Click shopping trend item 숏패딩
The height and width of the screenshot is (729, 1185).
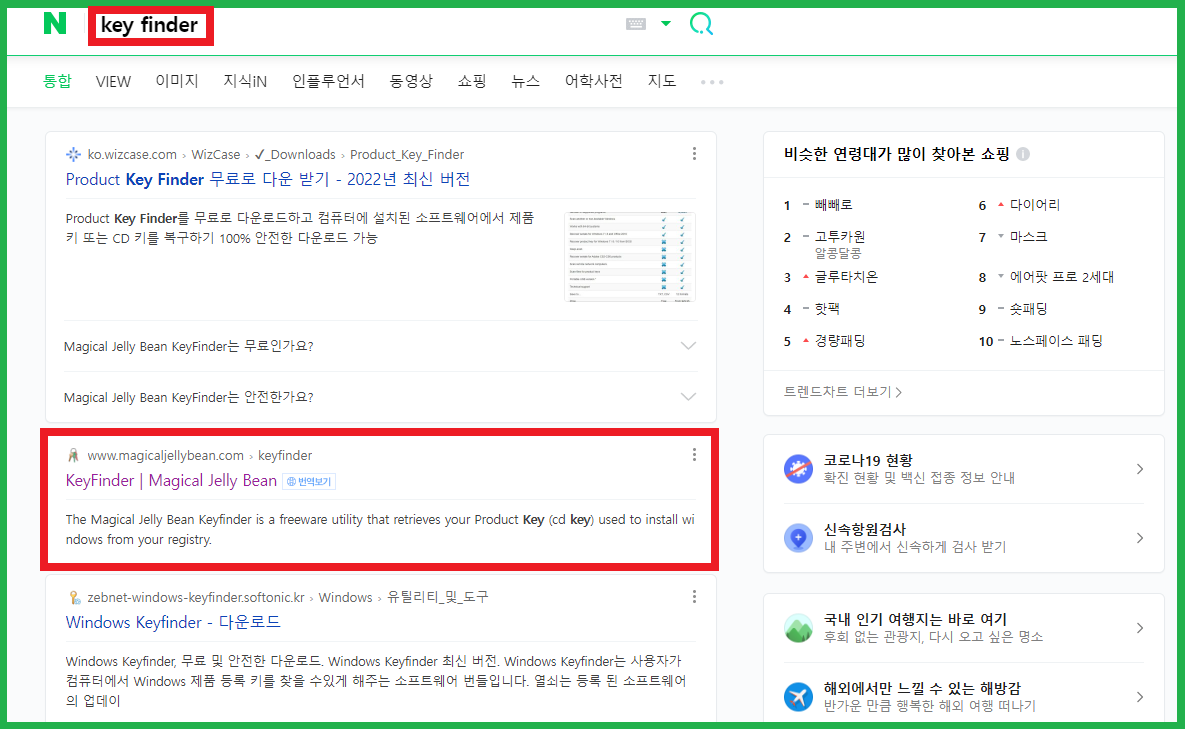pyautogui.click(x=1029, y=309)
